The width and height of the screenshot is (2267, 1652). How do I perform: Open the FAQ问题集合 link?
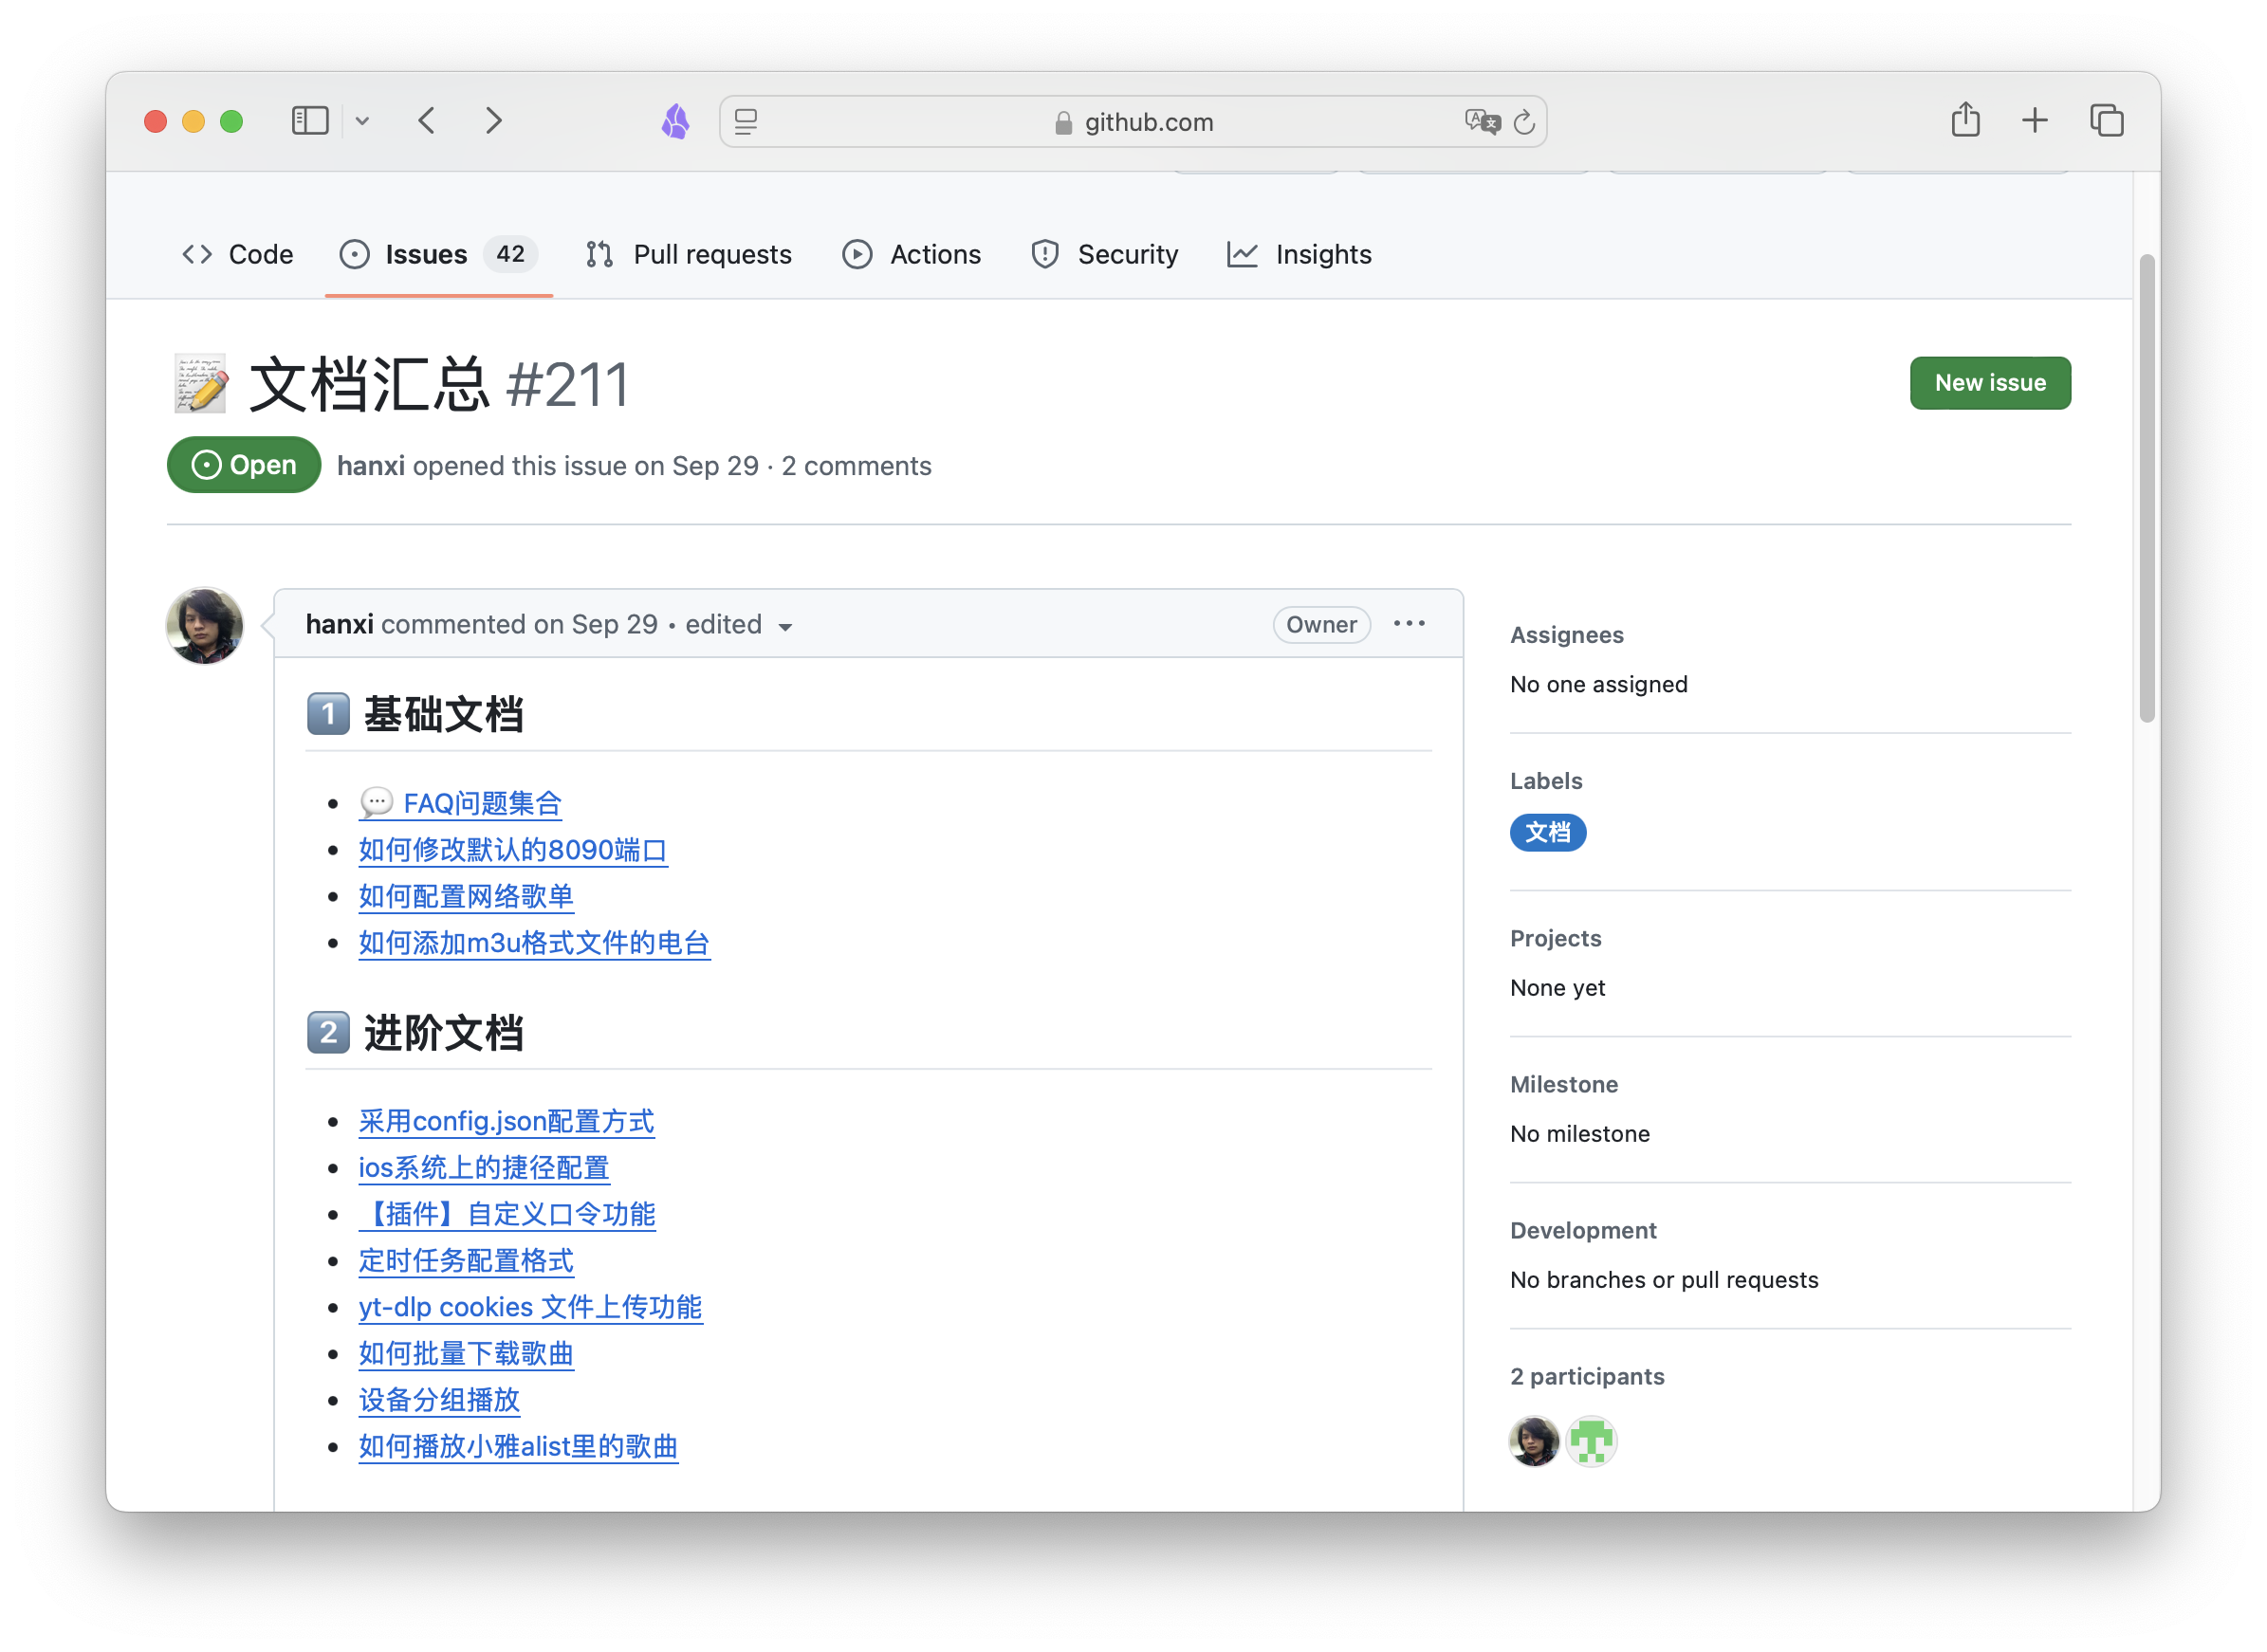click(461, 803)
